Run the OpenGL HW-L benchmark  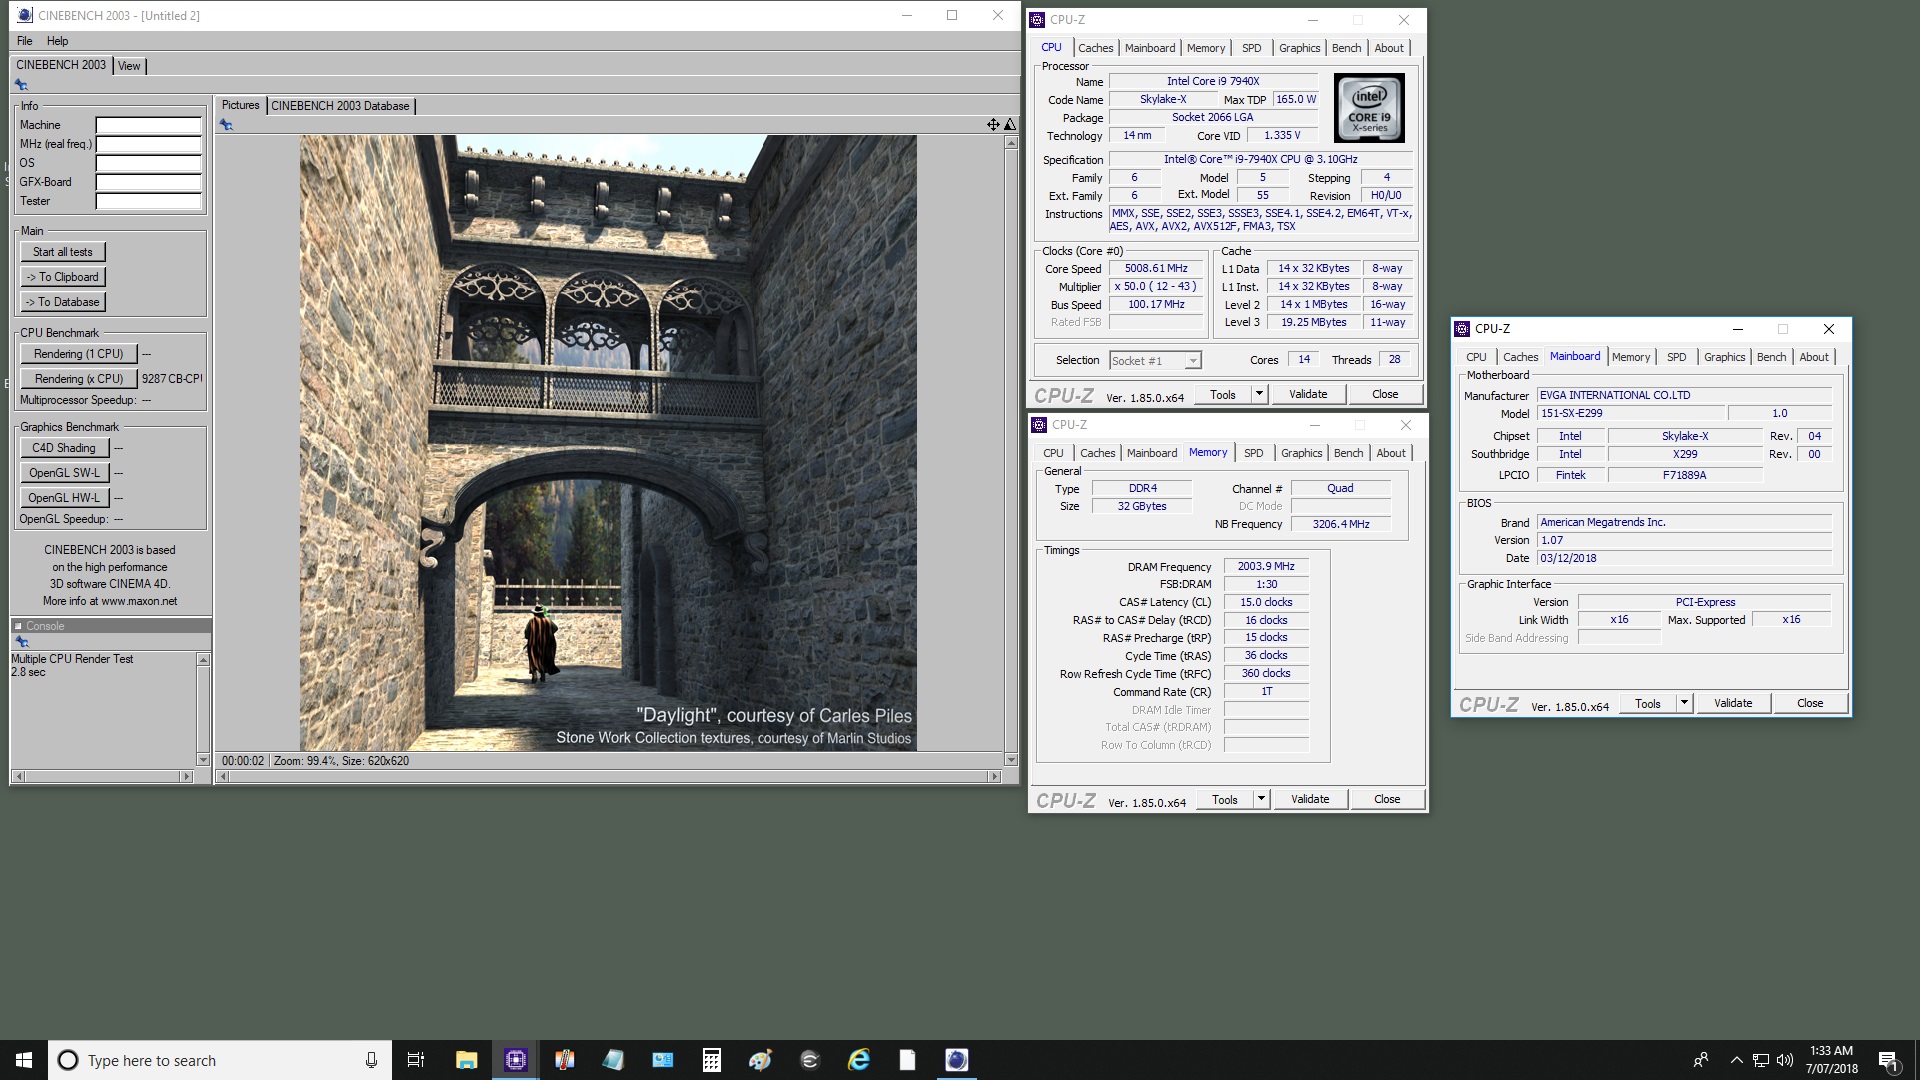pos(64,498)
